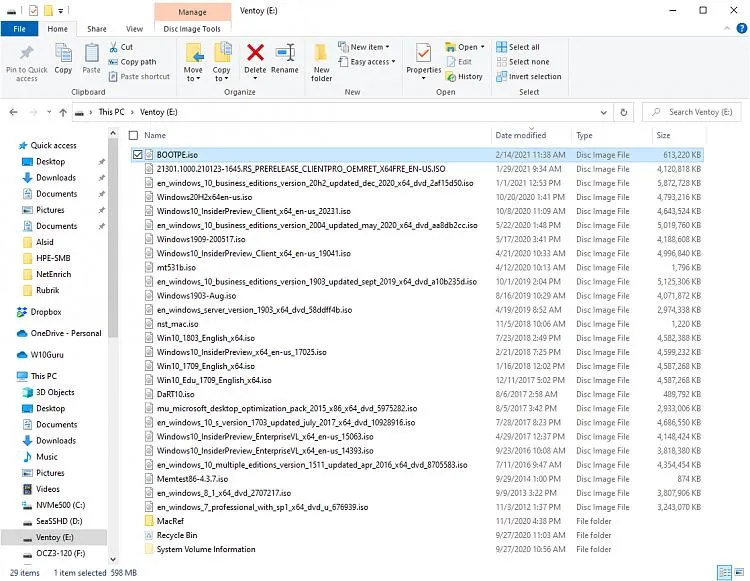This screenshot has width=750, height=581.
Task: Switch to the Home ribbon tab
Action: coord(57,29)
